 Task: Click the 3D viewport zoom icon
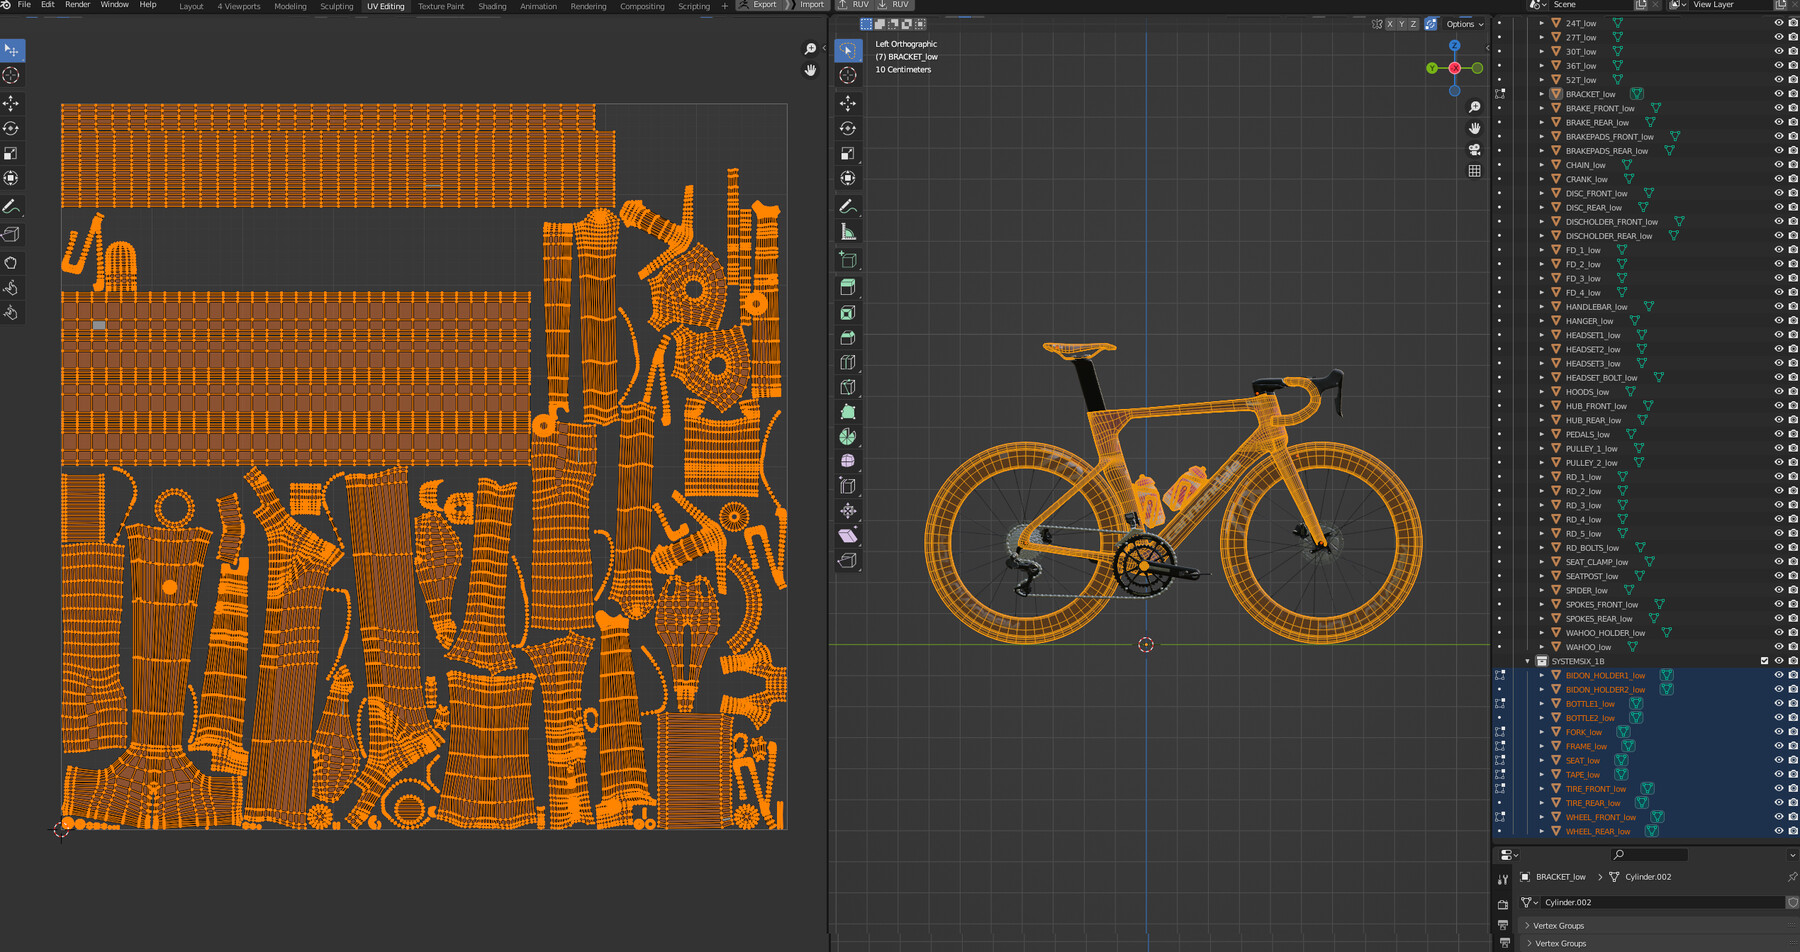1474,107
